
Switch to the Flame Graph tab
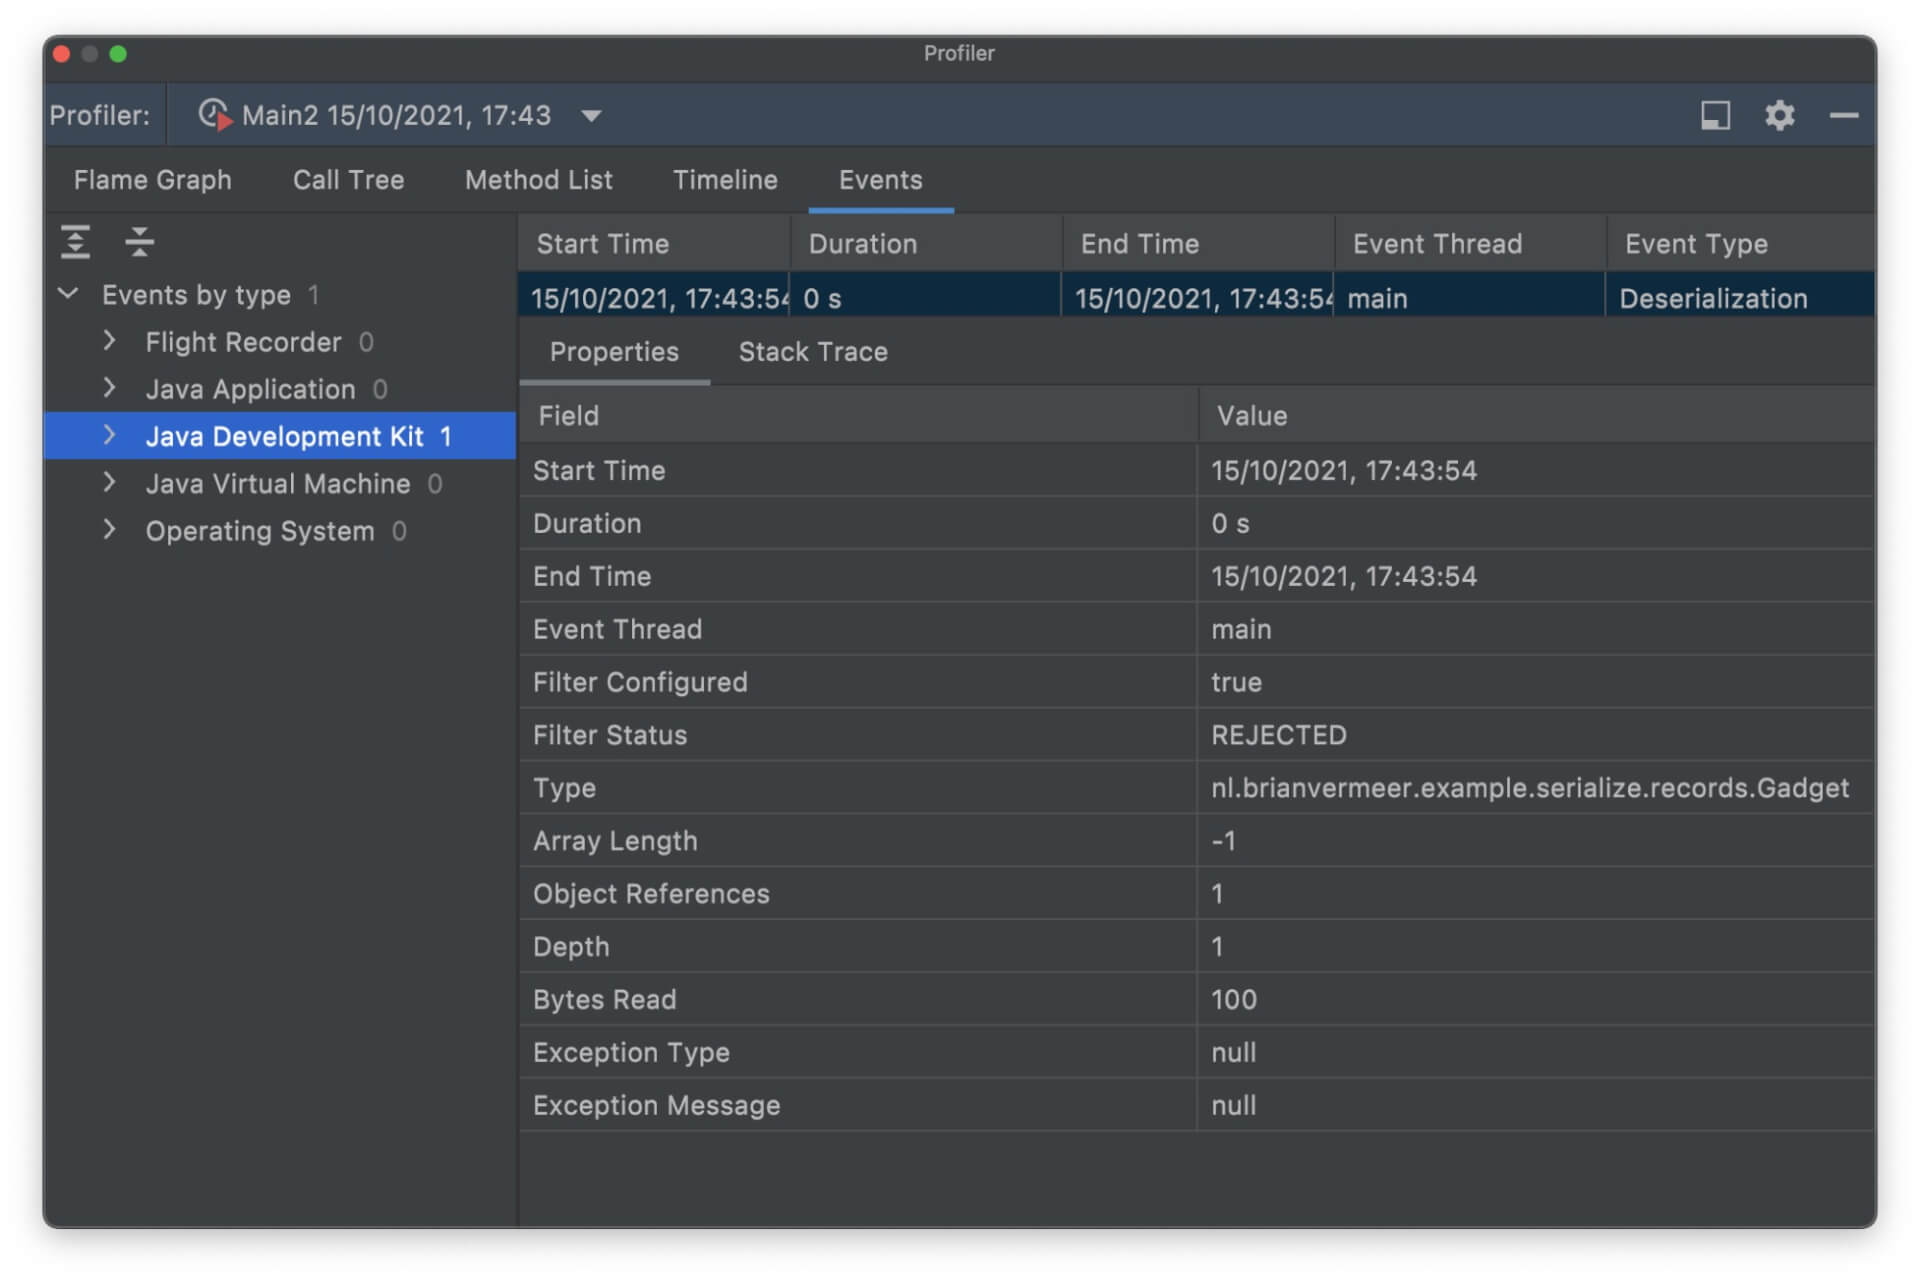[x=152, y=180]
